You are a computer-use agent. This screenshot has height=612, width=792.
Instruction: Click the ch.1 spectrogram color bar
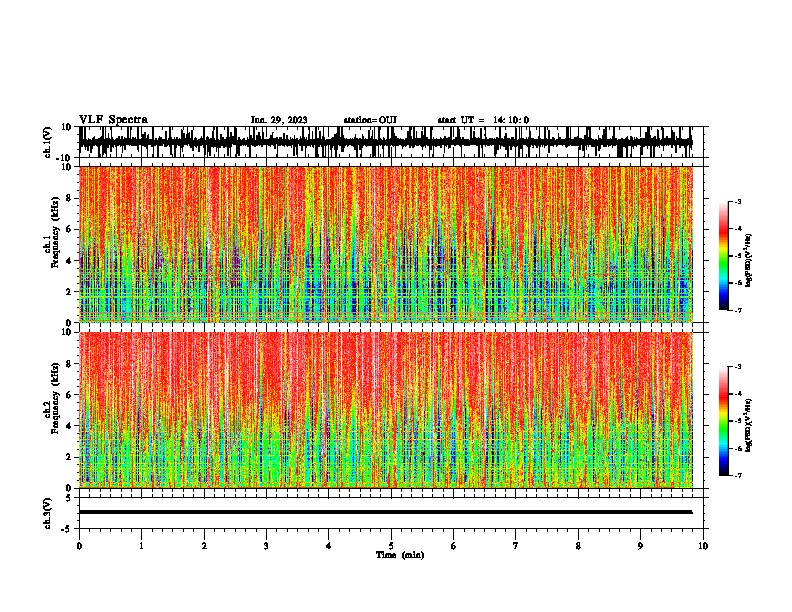pyautogui.click(x=724, y=256)
